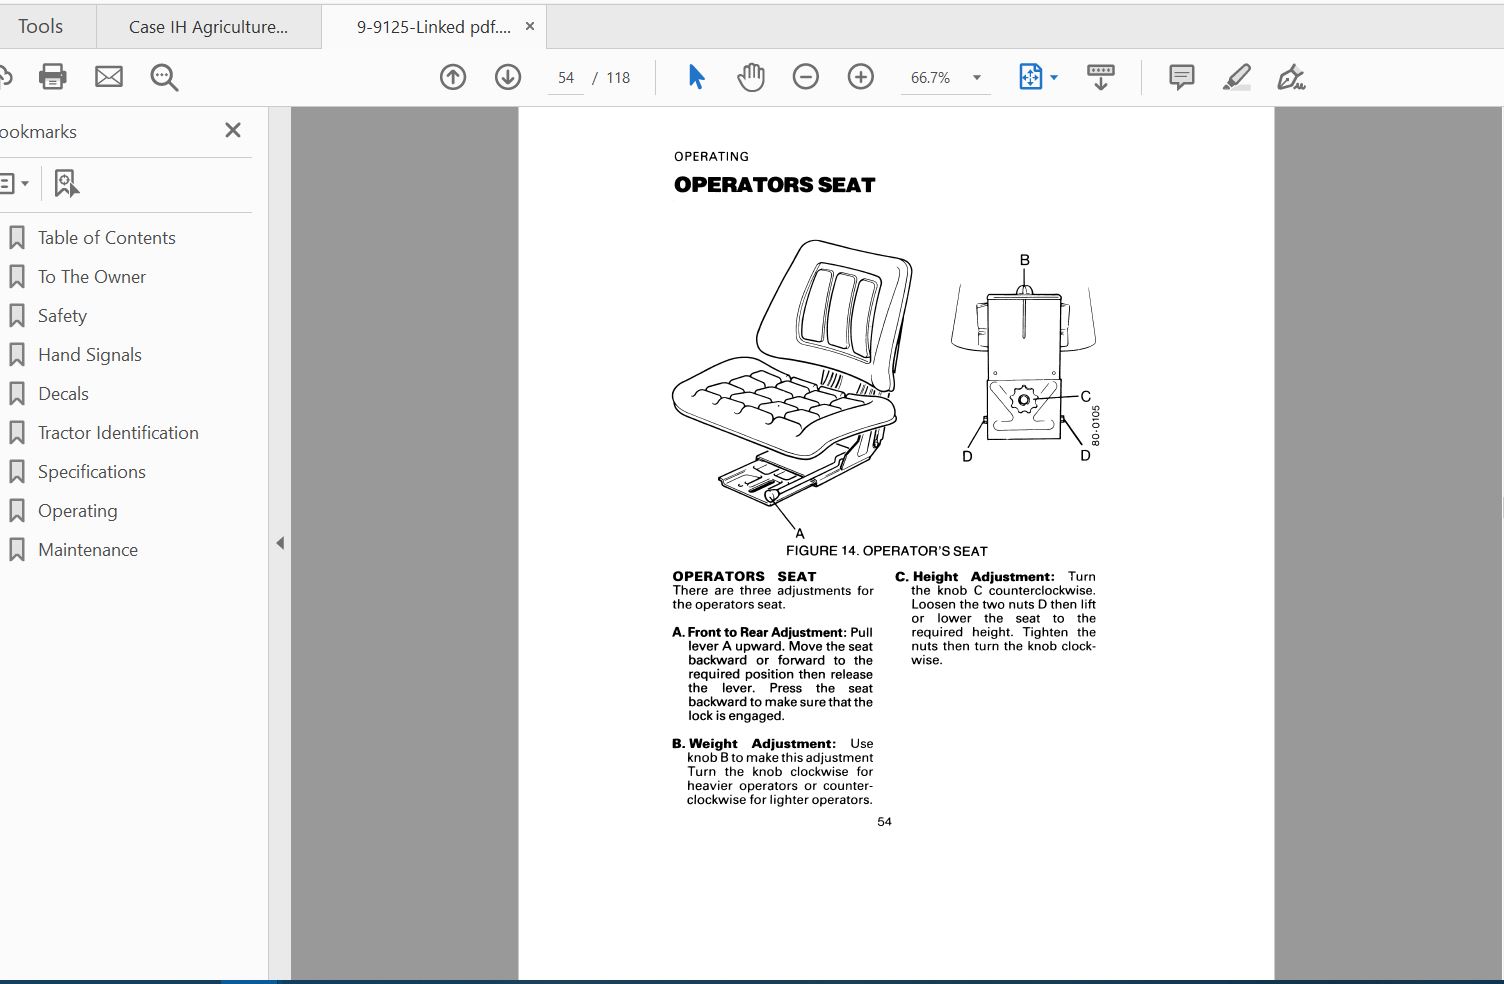Open the bookmark options menu
Viewport: 1504px width, 984px height.
click(x=14, y=183)
